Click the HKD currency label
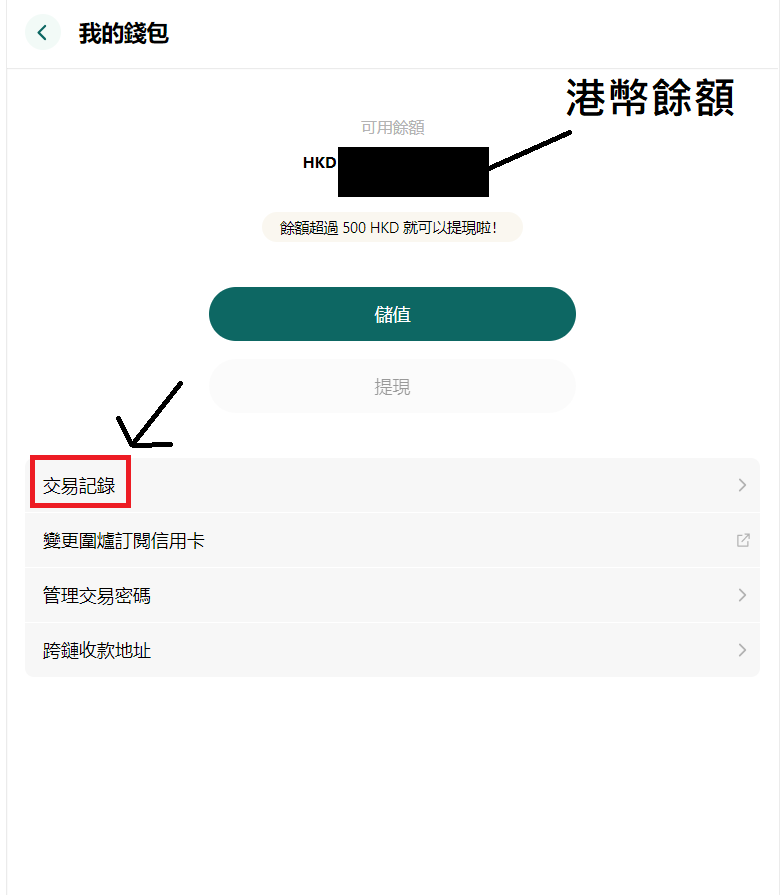Image resolution: width=781 pixels, height=895 pixels. point(319,163)
